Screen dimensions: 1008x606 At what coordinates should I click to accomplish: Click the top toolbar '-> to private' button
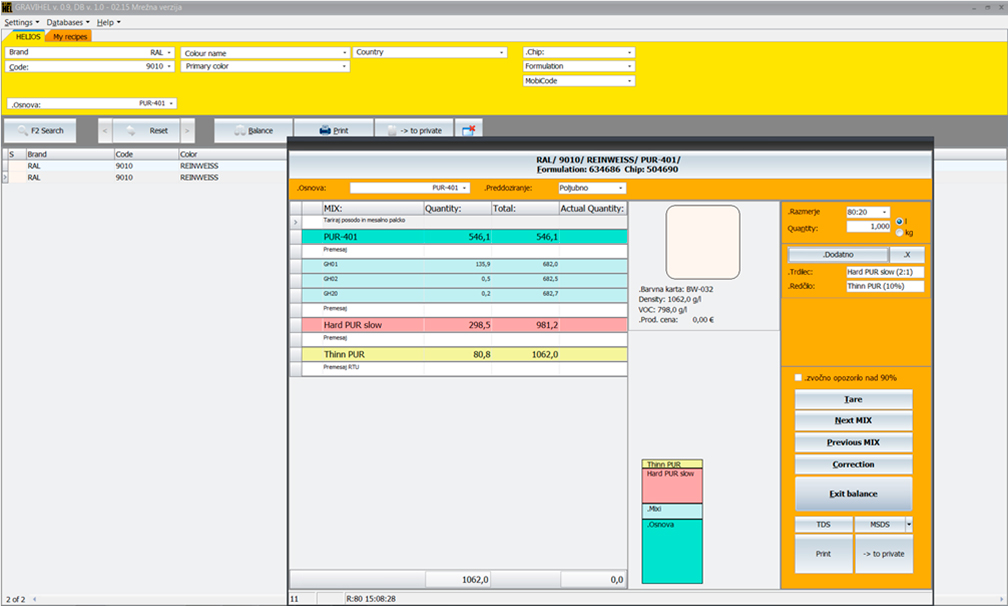tap(414, 130)
